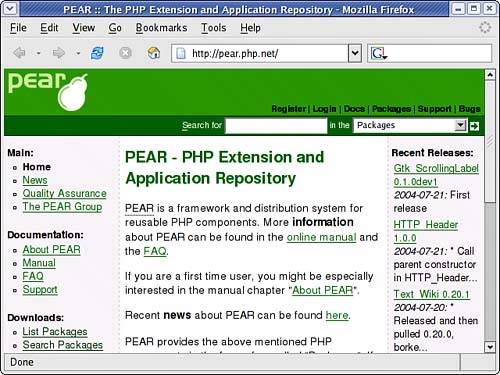Screen dimensions: 500x375
Task: Open the HTTP_Header 1.0.0 release link
Action: pos(426,231)
